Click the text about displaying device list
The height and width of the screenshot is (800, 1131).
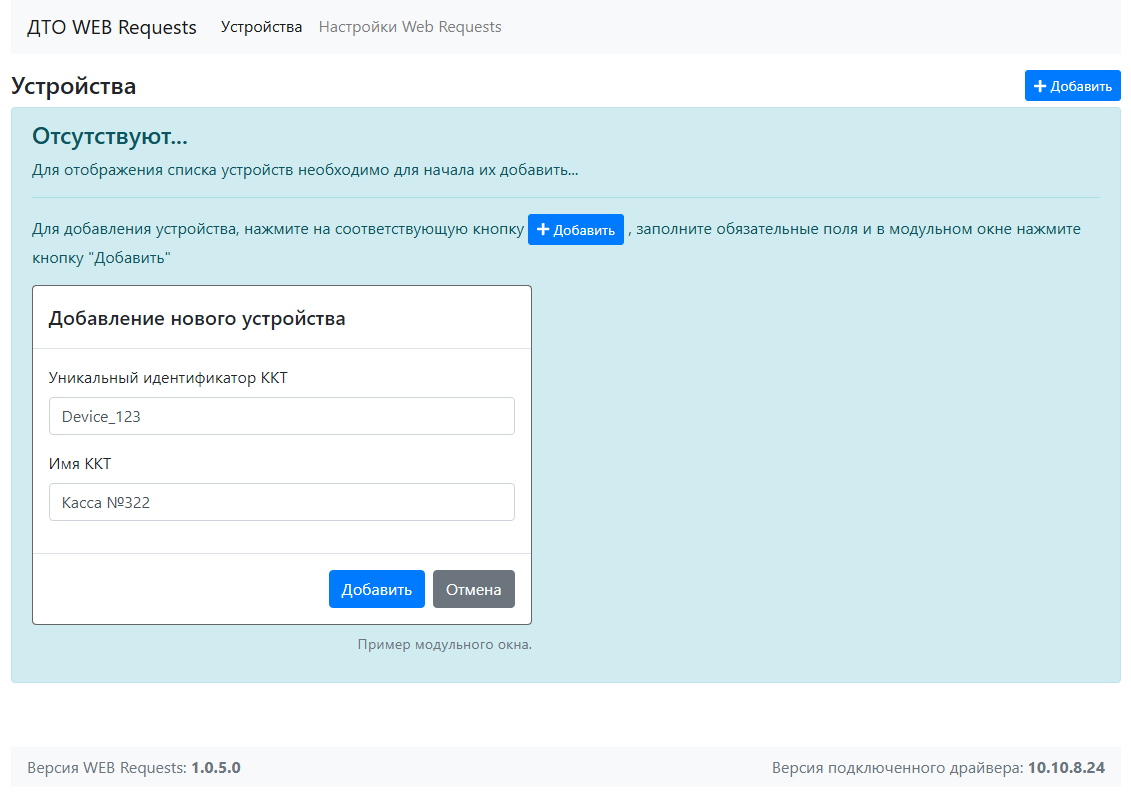click(x=305, y=170)
